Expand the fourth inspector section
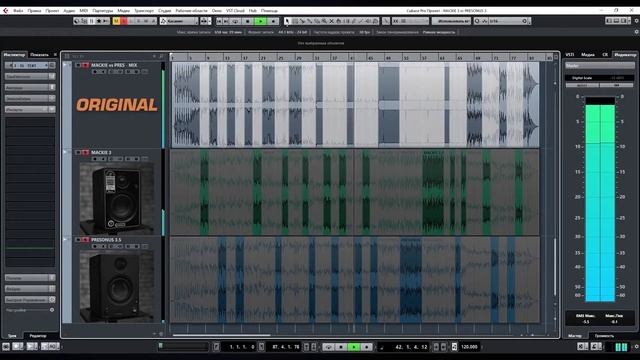The width and height of the screenshot is (640, 360). point(29,98)
